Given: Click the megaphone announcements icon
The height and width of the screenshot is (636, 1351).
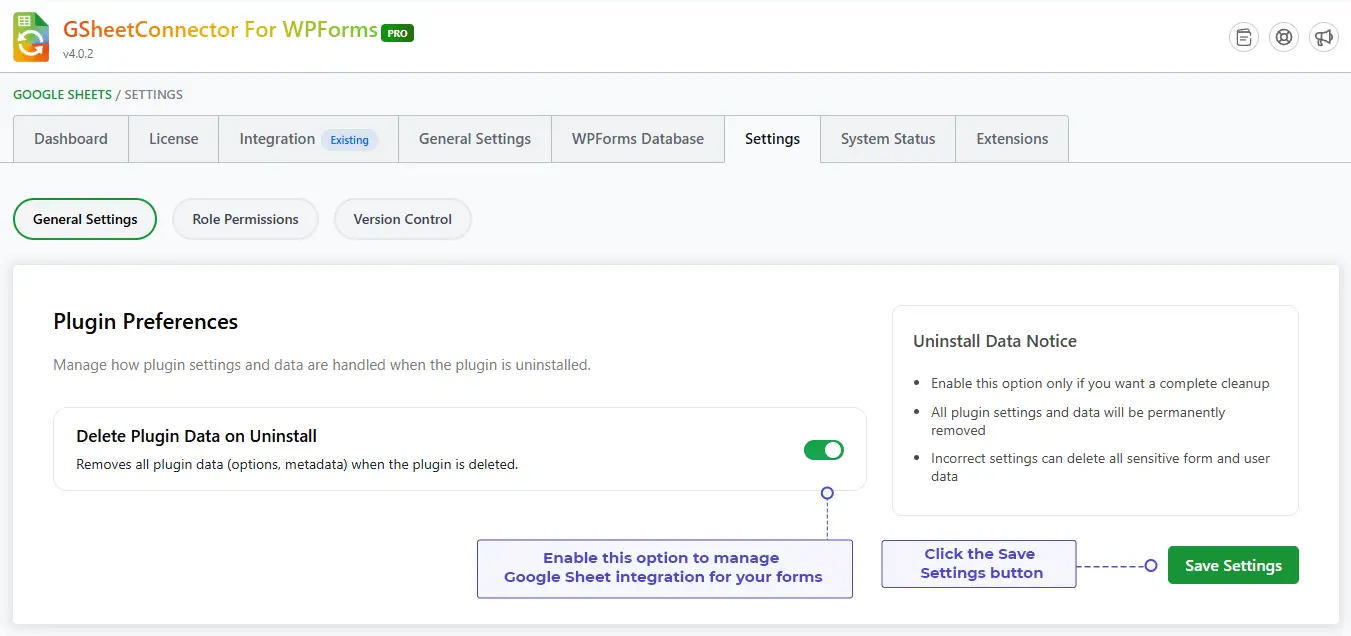Looking at the screenshot, I should click(x=1324, y=37).
